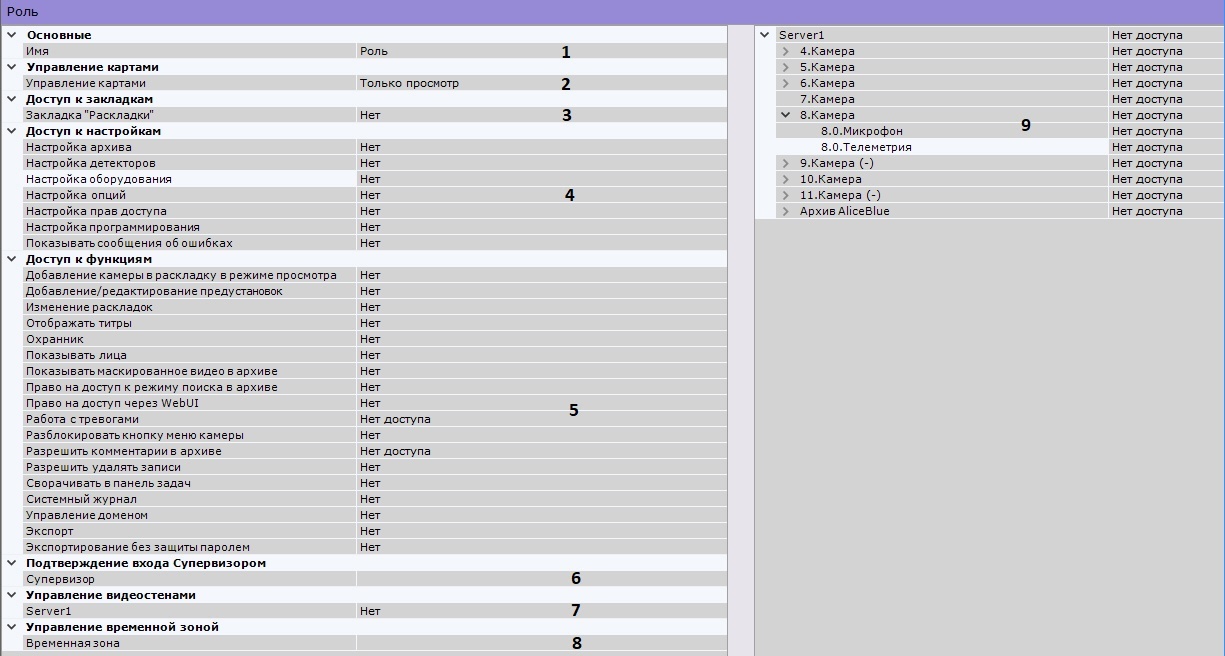The height and width of the screenshot is (656, 1225).
Task: Collapse the Server1 tree node
Action: click(766, 35)
